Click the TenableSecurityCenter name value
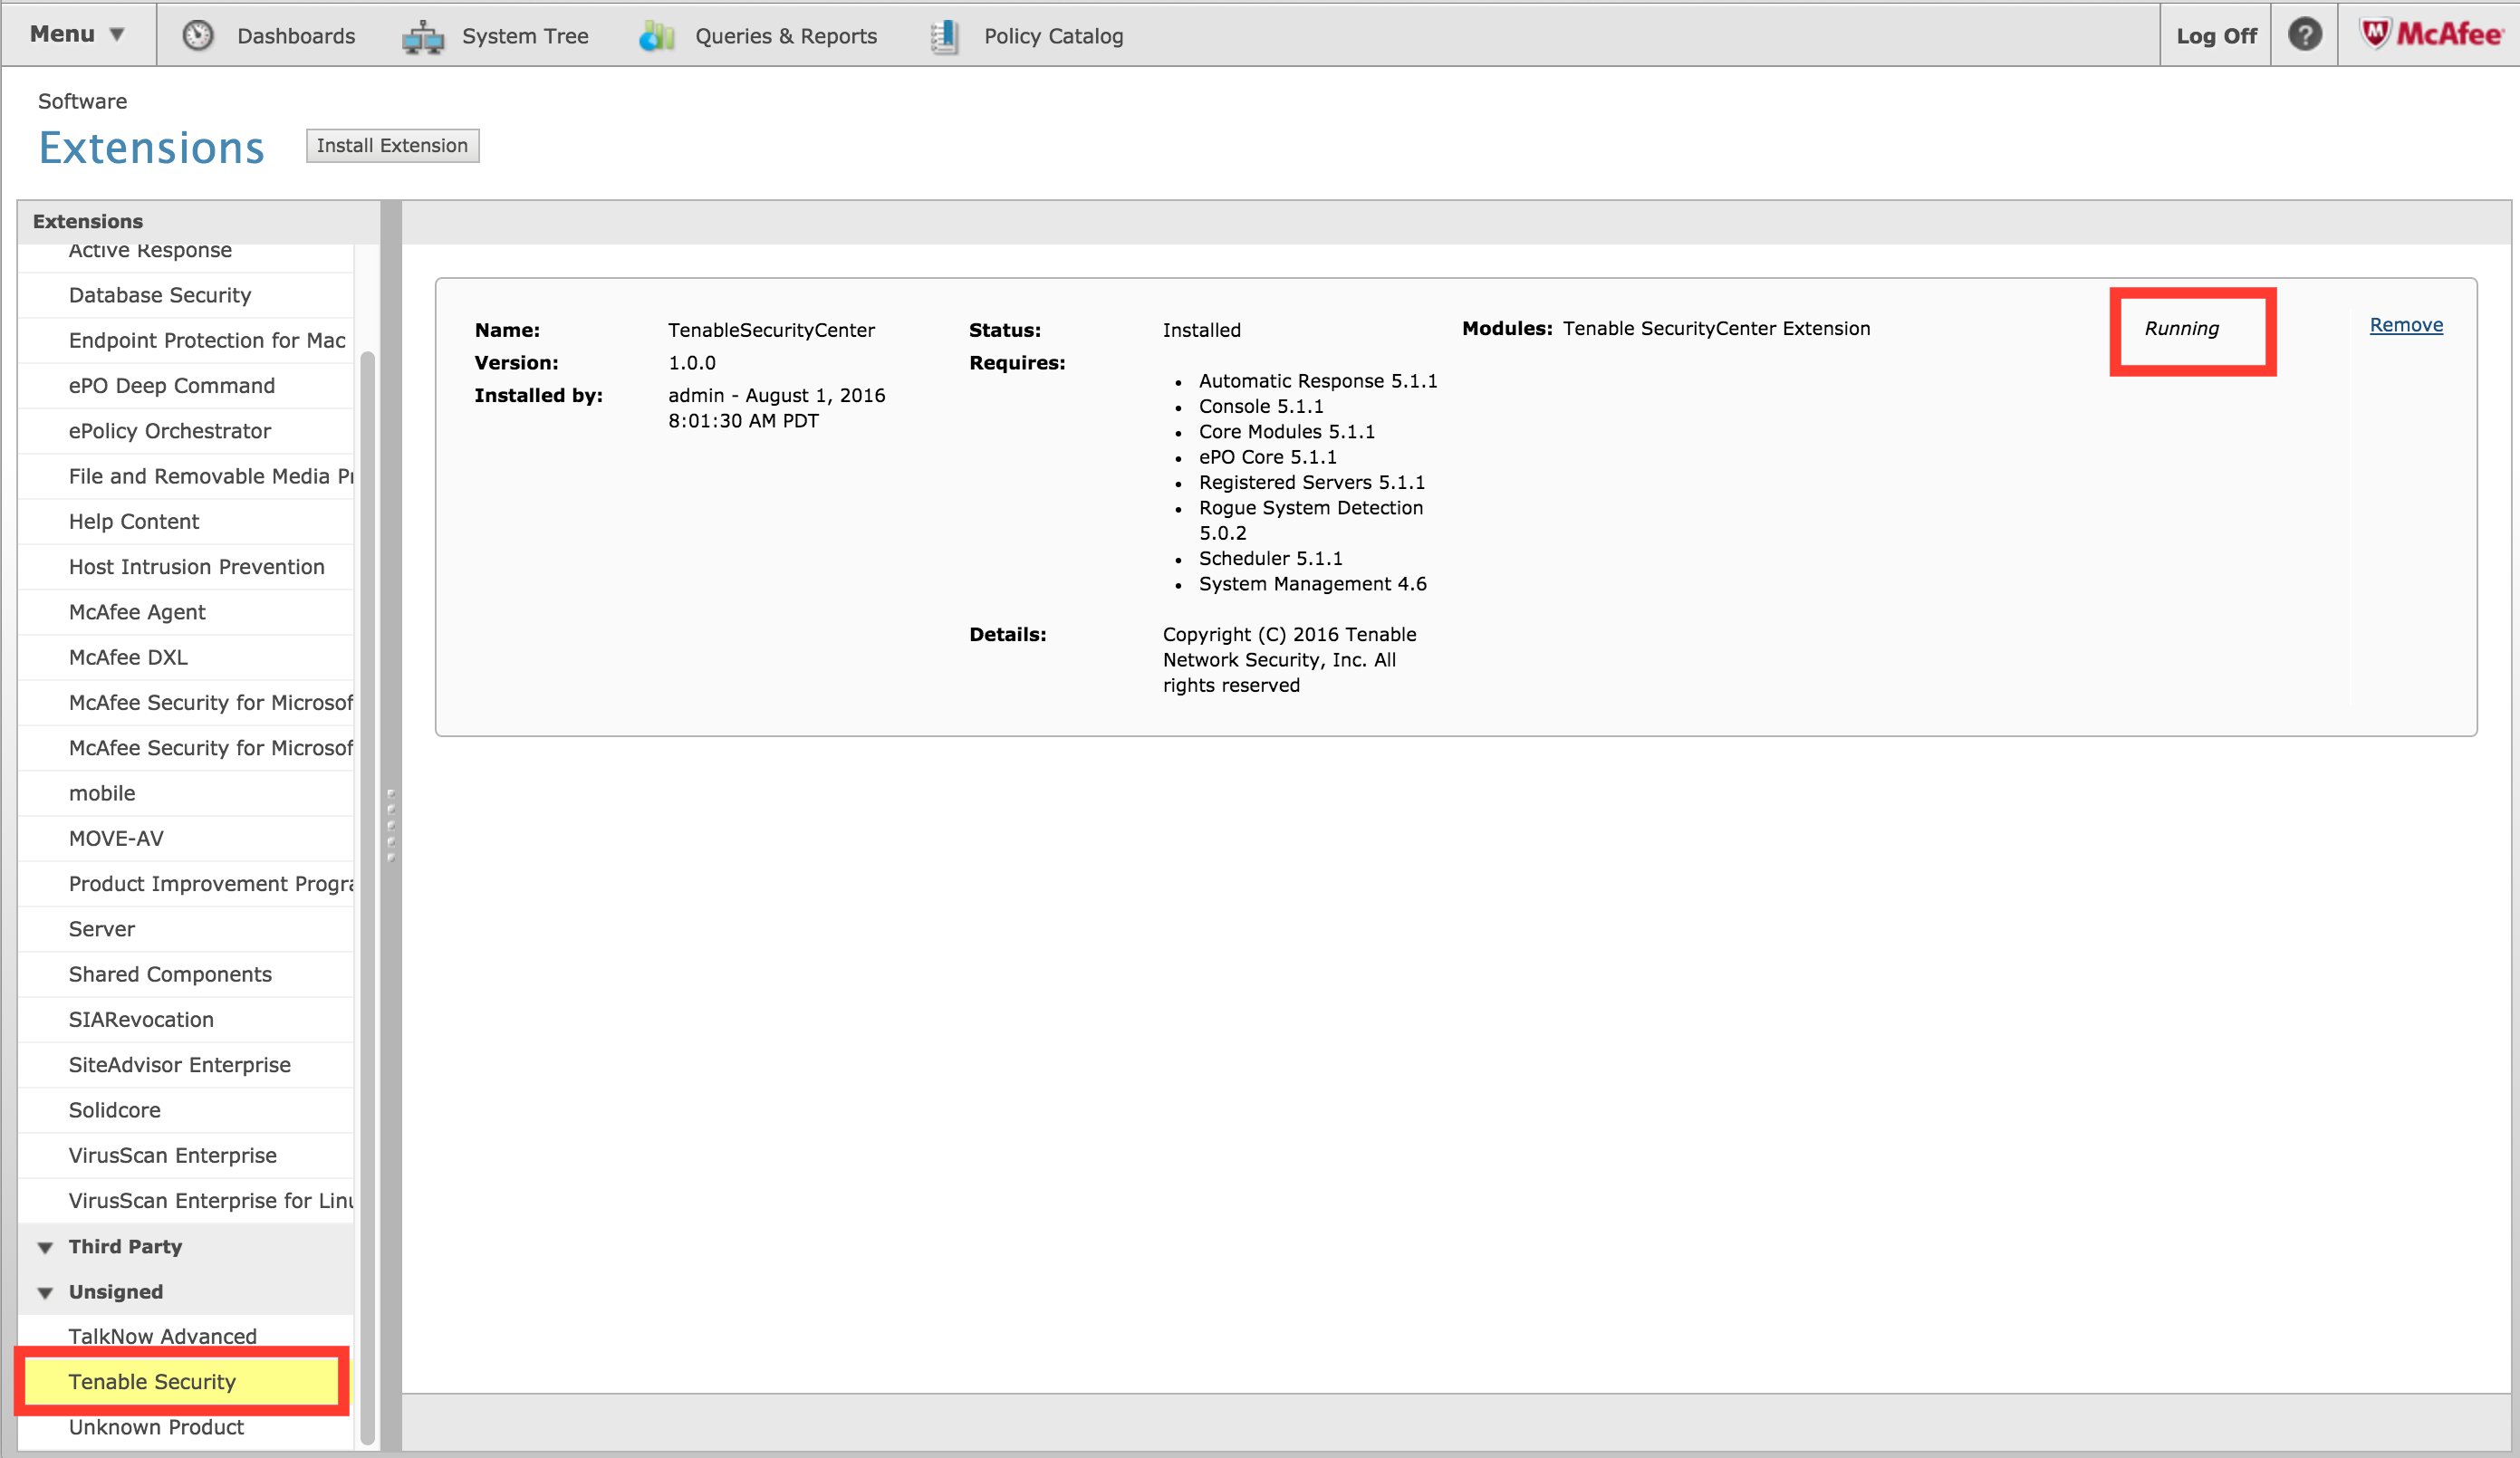This screenshot has height=1458, width=2520. (x=771, y=330)
